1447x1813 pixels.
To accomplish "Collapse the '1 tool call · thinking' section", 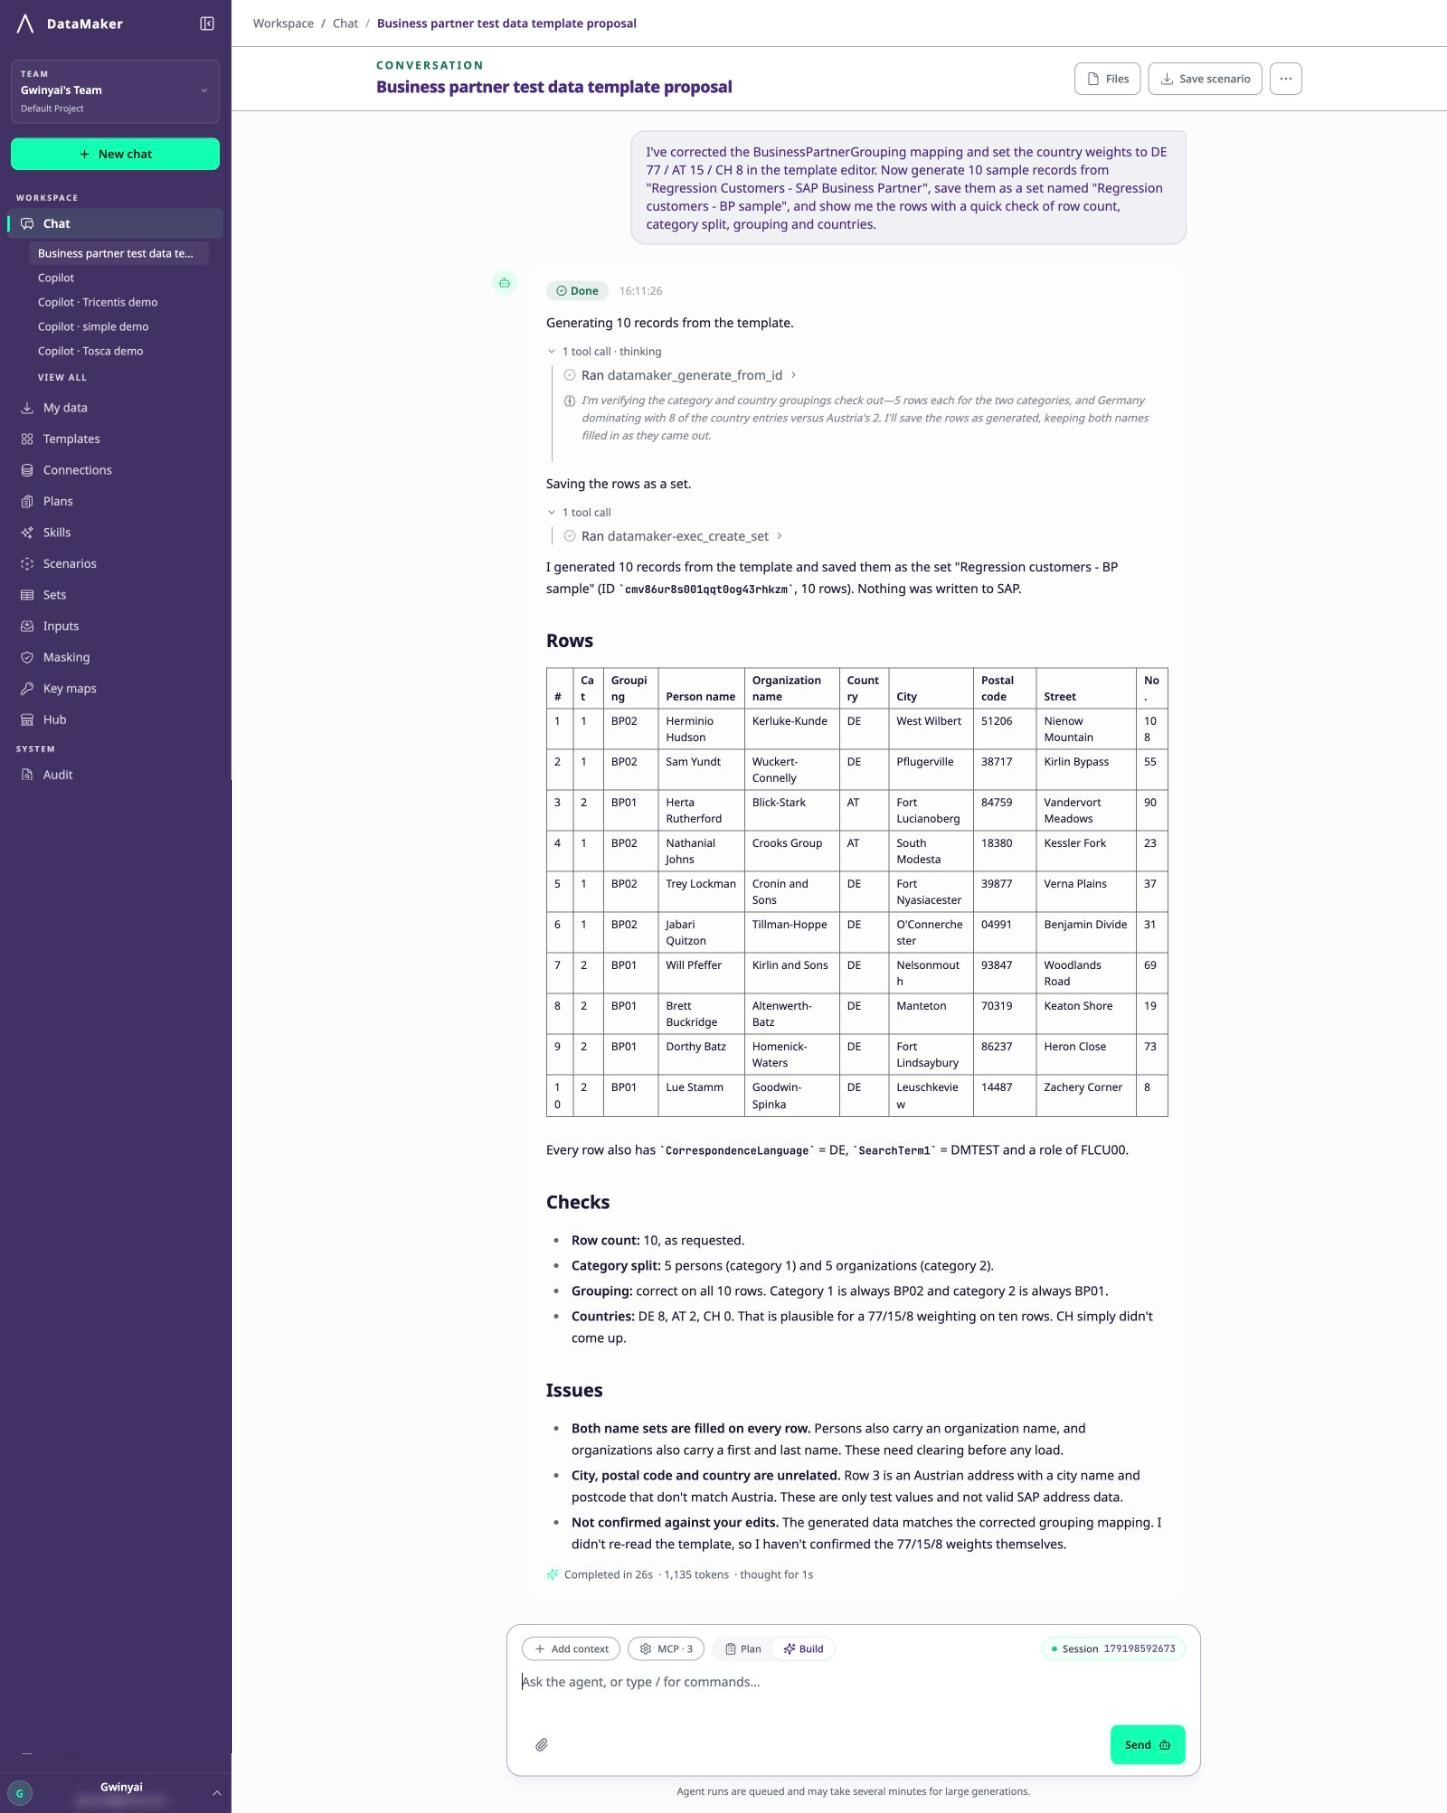I will click(604, 351).
